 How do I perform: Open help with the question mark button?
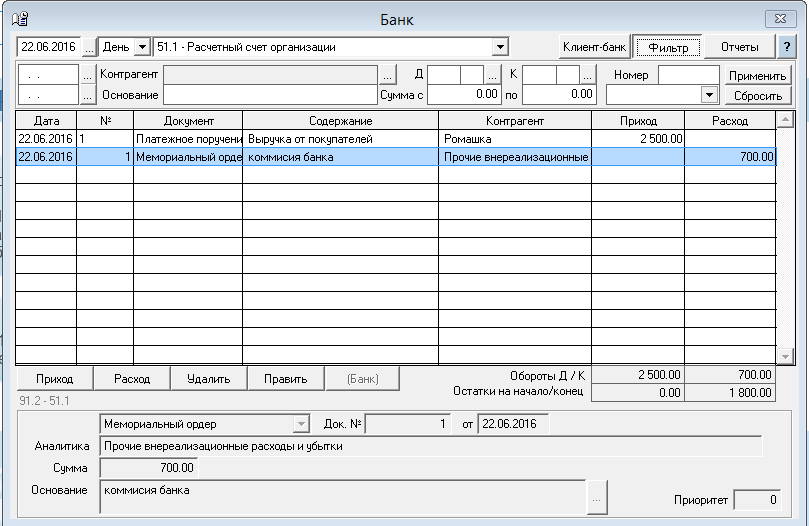tap(786, 47)
